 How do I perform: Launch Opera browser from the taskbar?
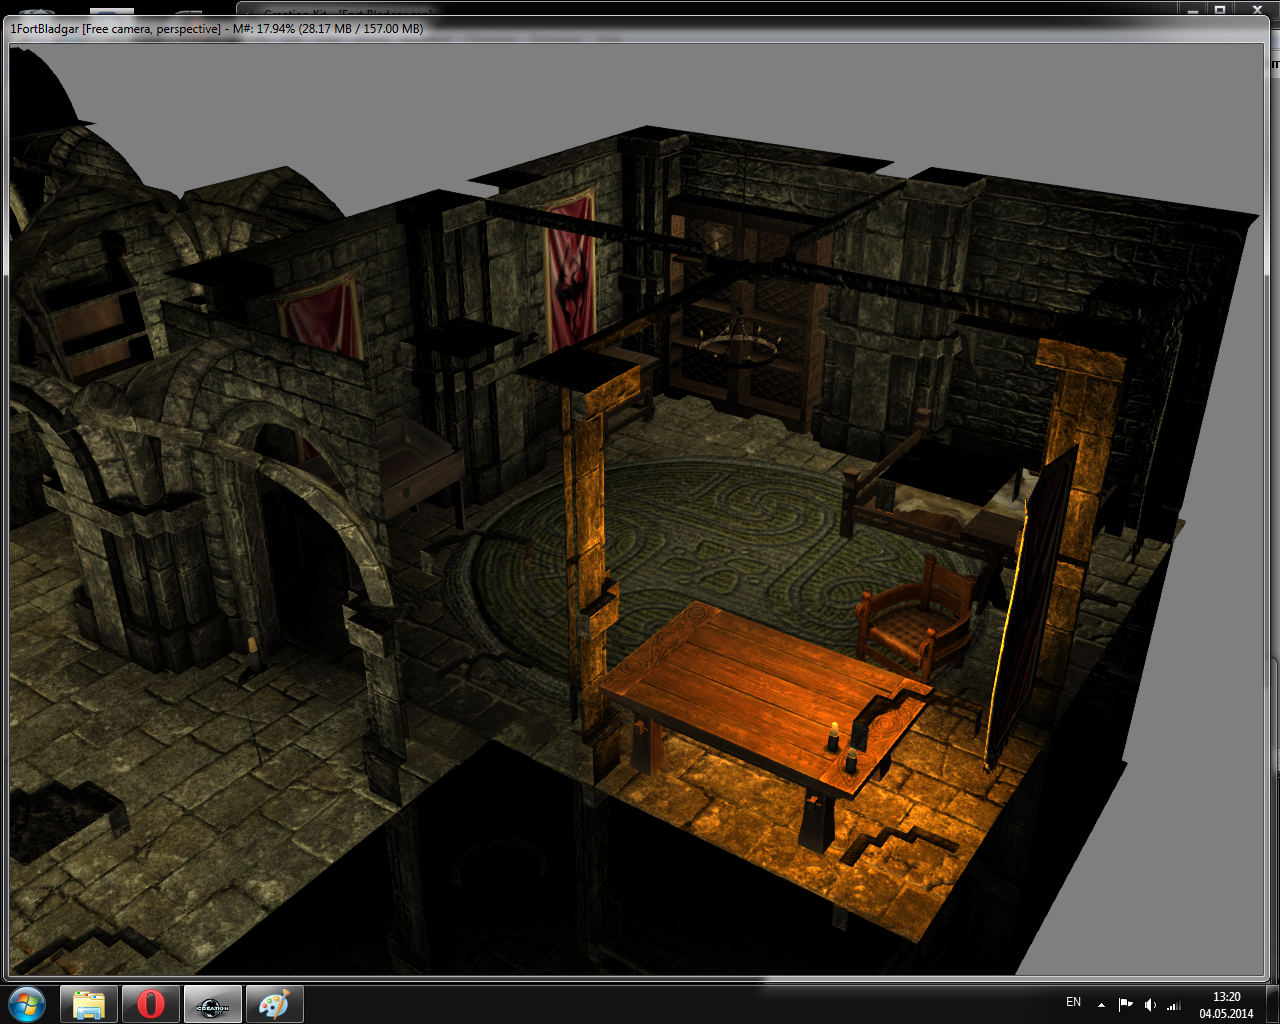151,1004
